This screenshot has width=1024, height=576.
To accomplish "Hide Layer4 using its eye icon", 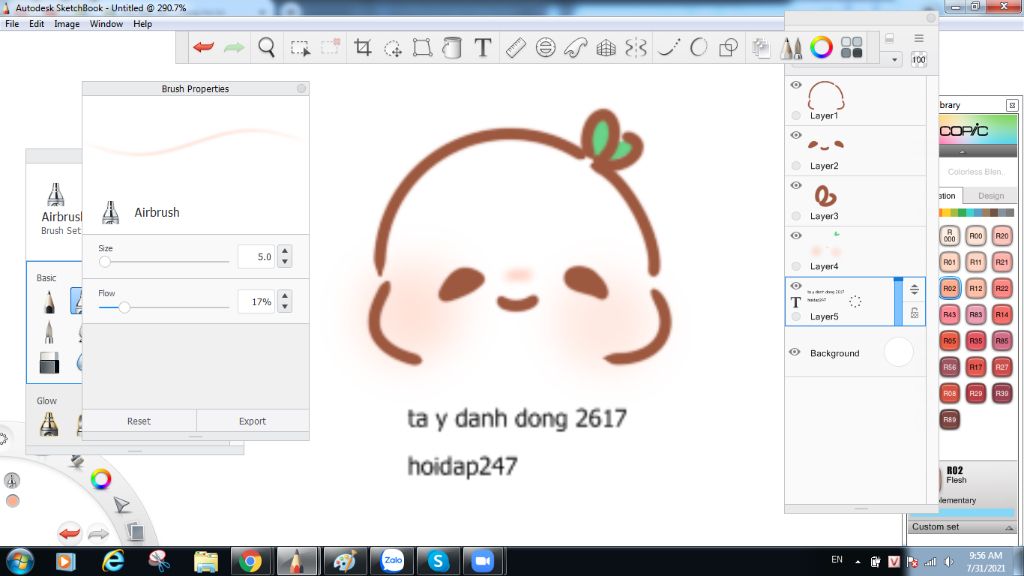I will click(795, 236).
